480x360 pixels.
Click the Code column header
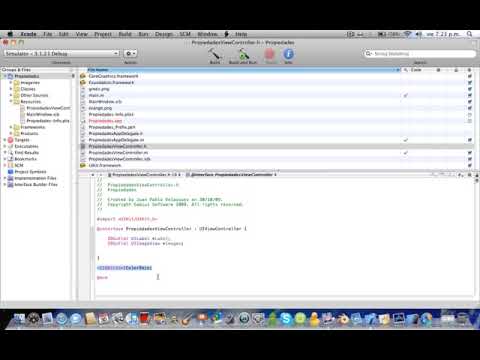416,70
